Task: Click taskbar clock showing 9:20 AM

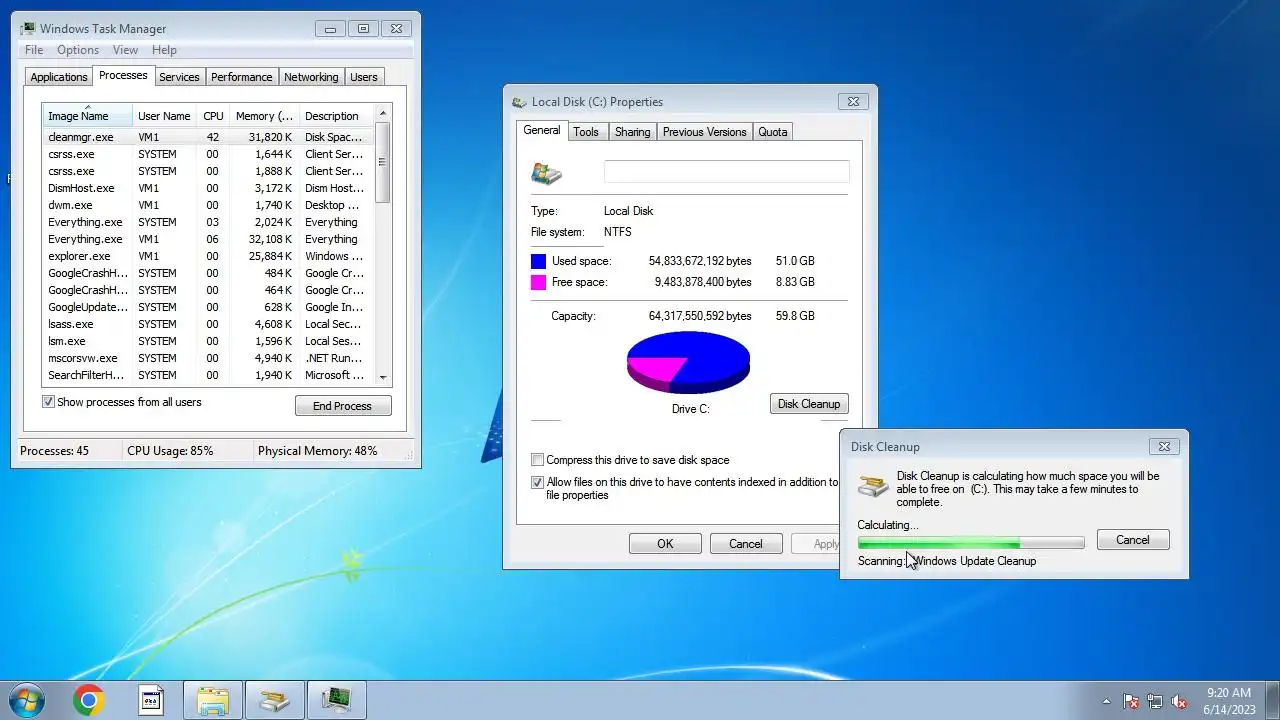Action: tap(1229, 701)
